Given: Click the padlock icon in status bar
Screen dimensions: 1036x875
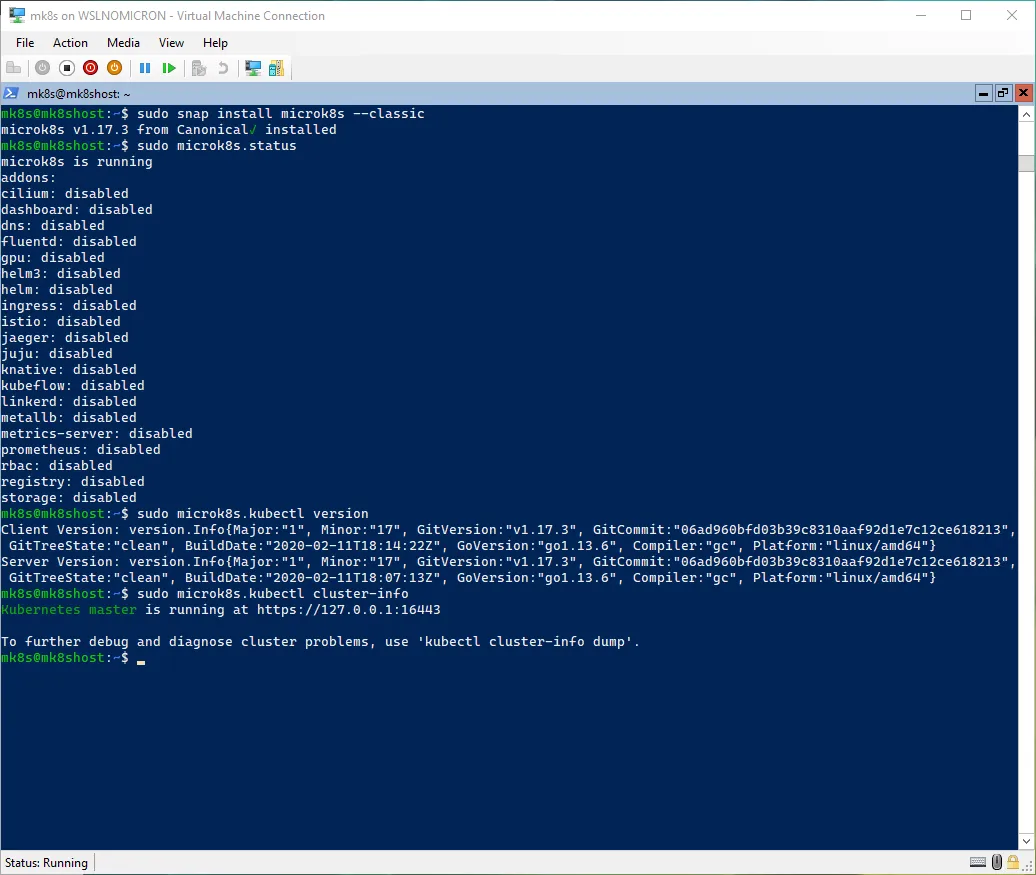Looking at the screenshot, I should point(1014,862).
